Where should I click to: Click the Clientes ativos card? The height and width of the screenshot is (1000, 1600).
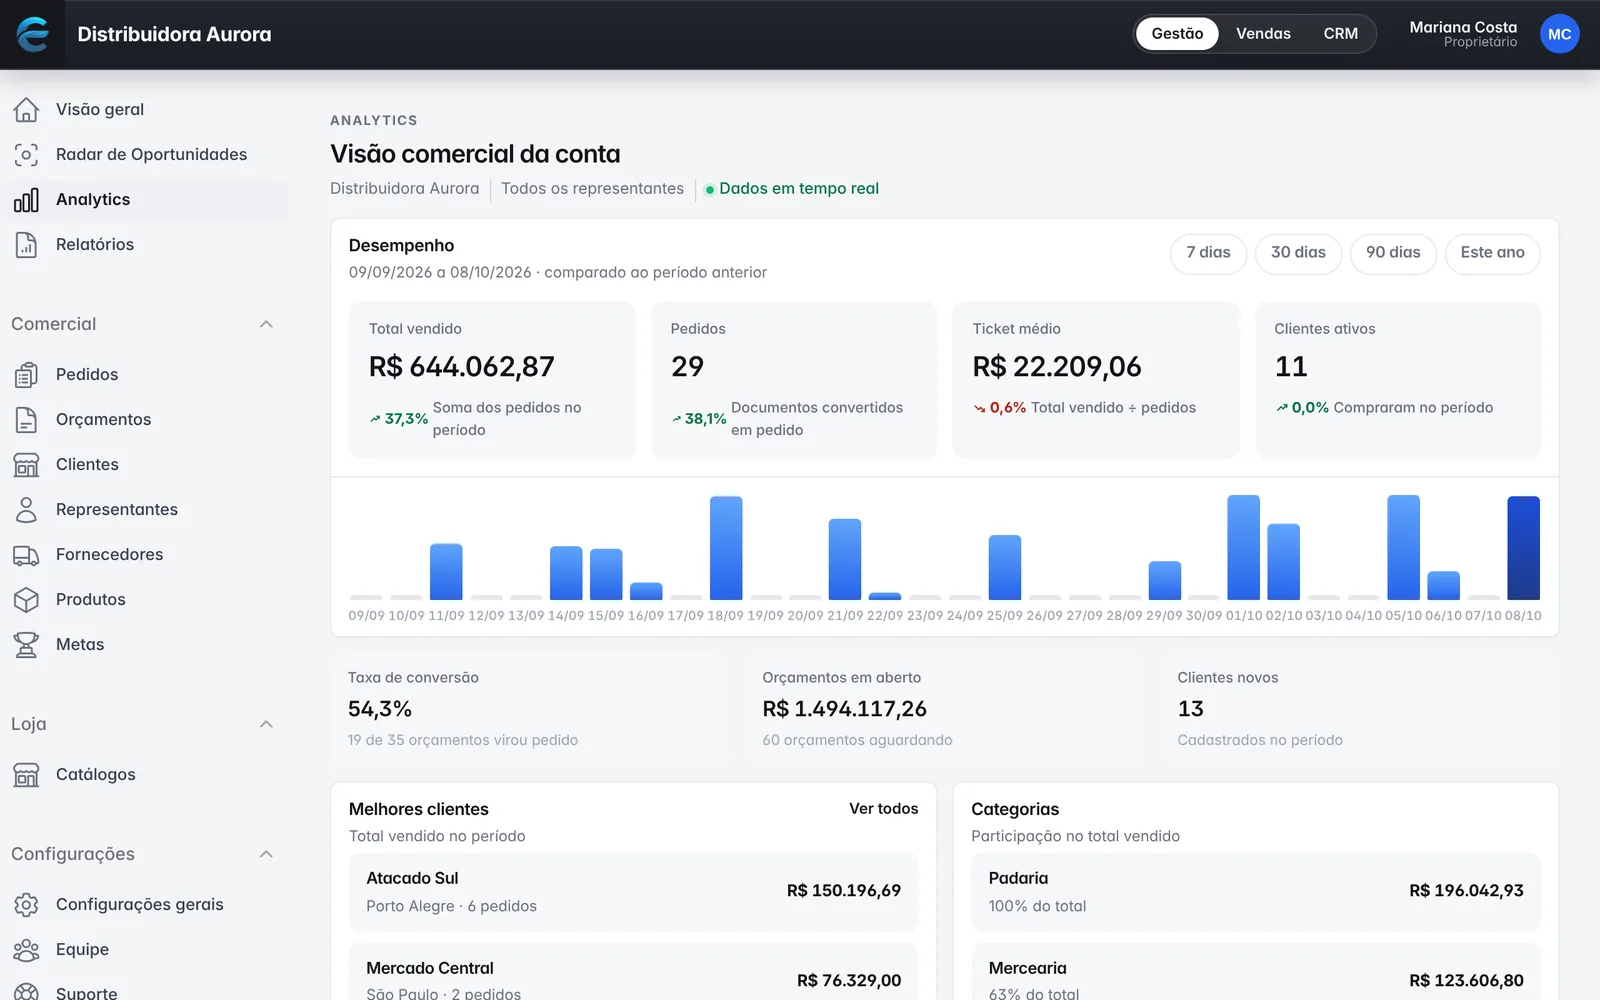coord(1398,380)
